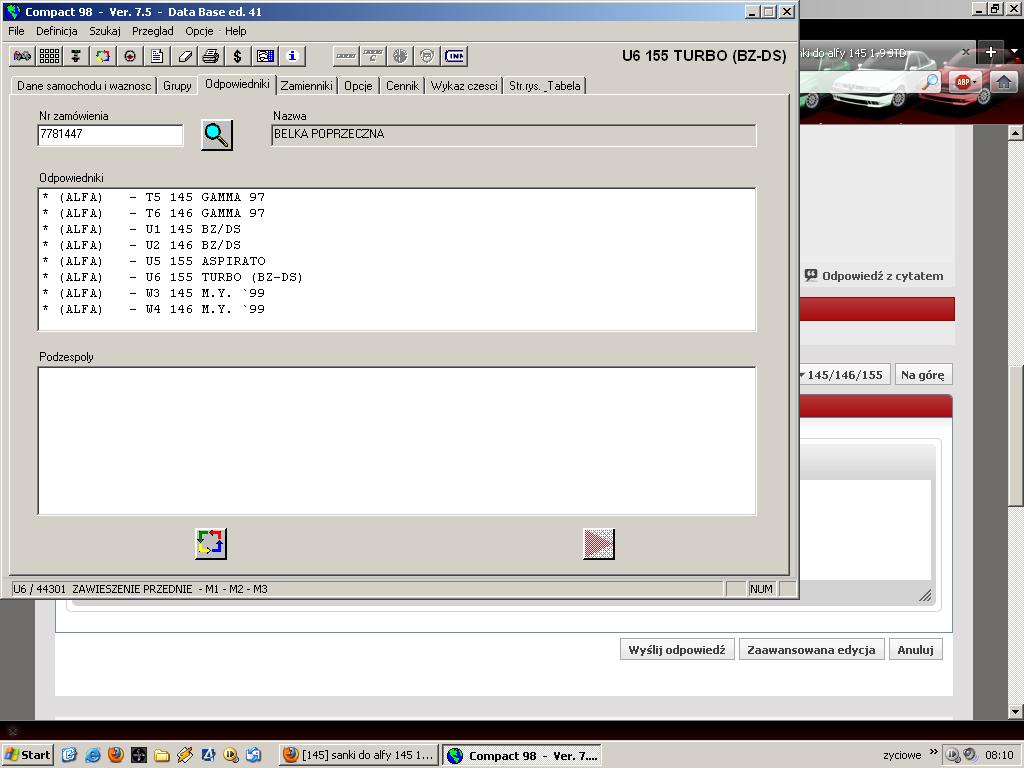
Task: Click the colored circular arrows toolbar icon
Action: coord(103,56)
